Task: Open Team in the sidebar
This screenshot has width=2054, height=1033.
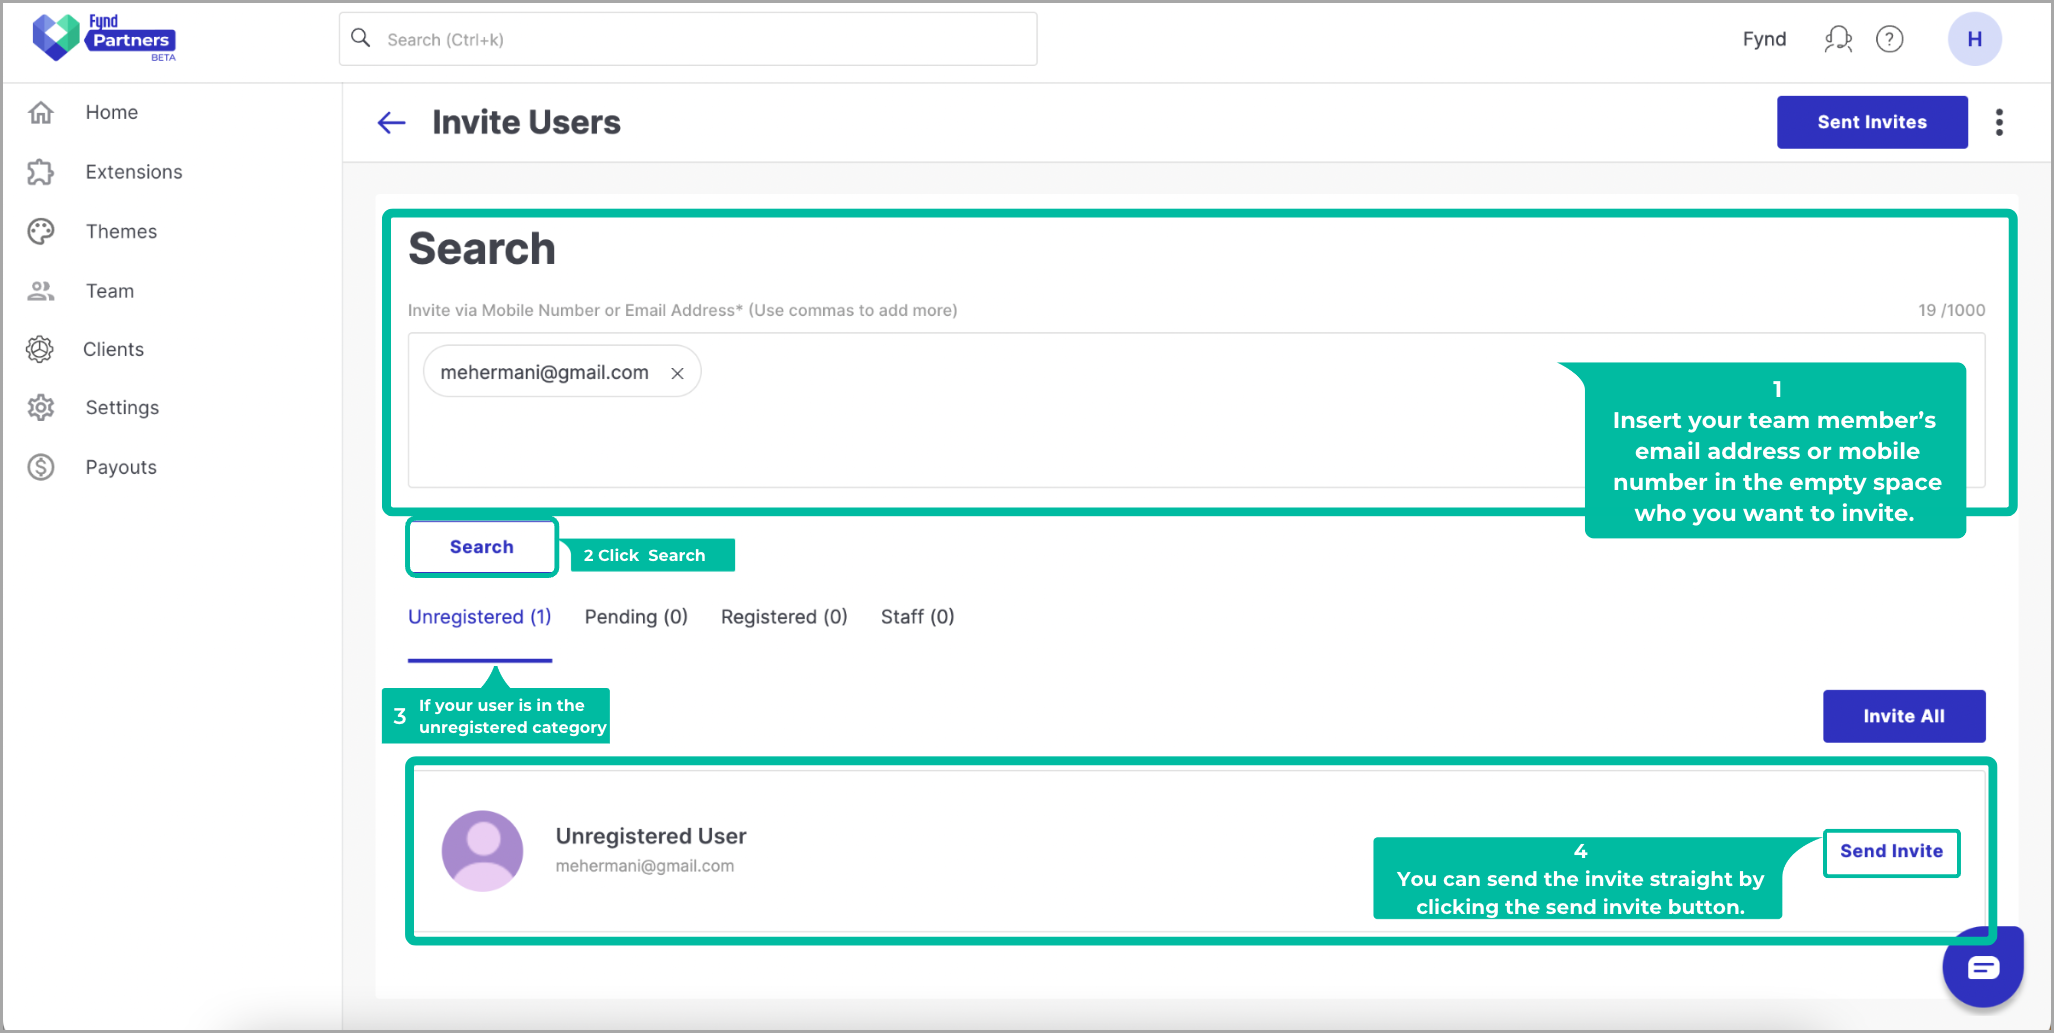Action: [110, 291]
